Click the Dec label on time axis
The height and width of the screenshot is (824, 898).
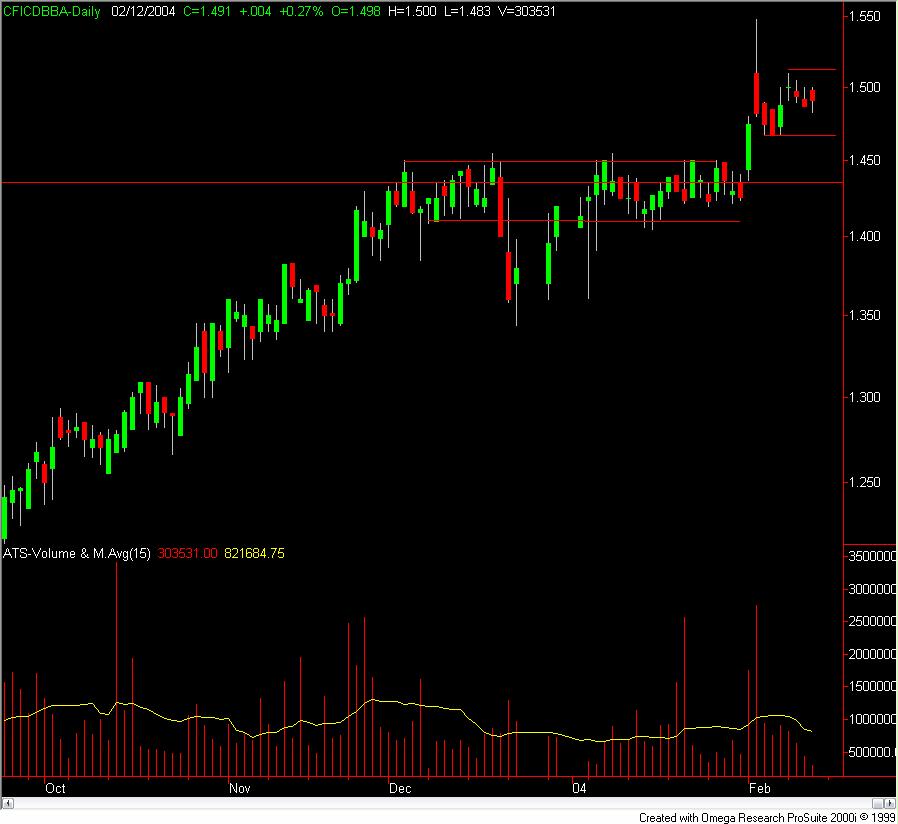pos(400,788)
